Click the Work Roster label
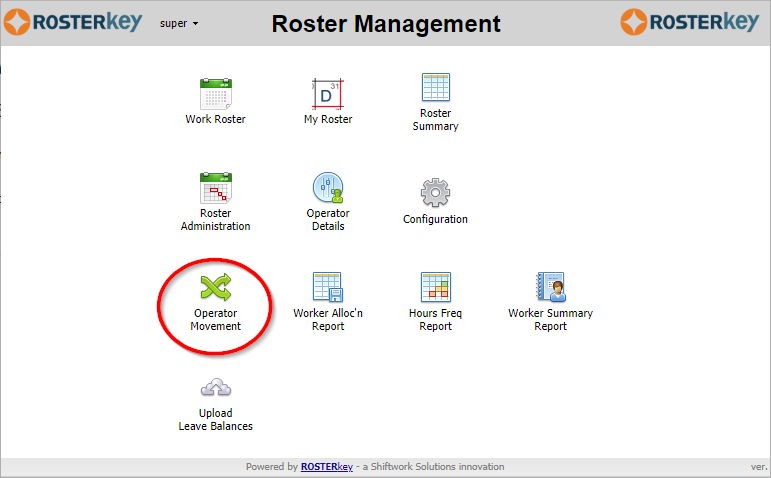The height and width of the screenshot is (478, 771). (215, 119)
